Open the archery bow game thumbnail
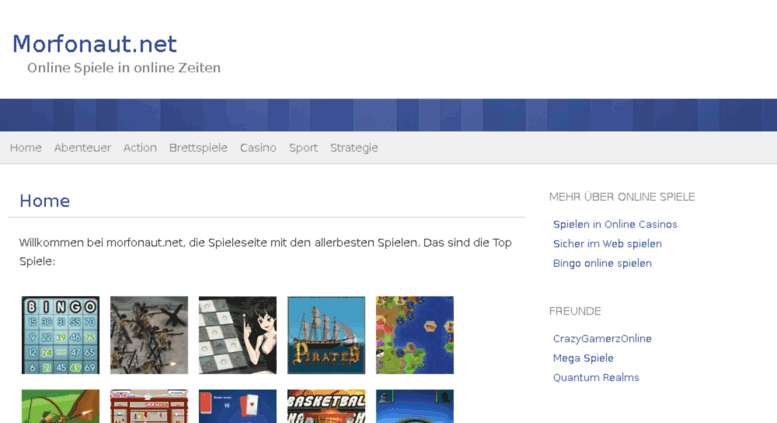This screenshot has width=777, height=423. coord(60,406)
